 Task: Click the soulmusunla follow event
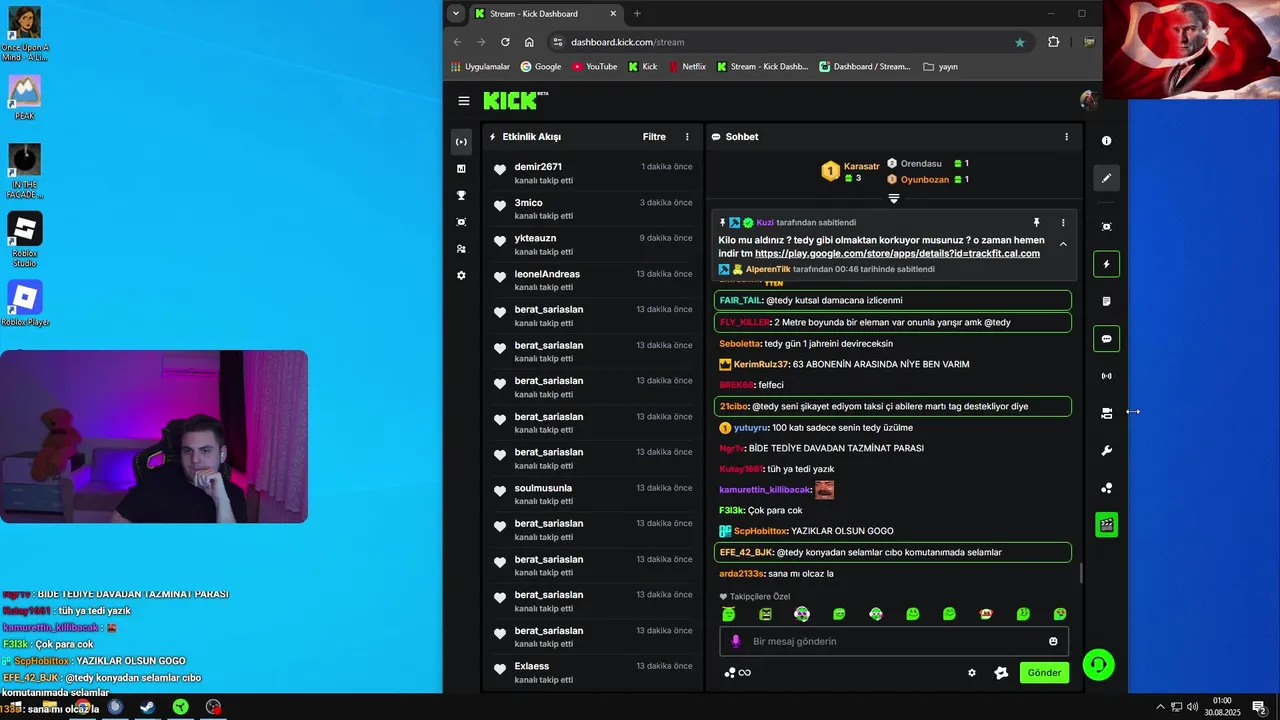pyautogui.click(x=594, y=494)
